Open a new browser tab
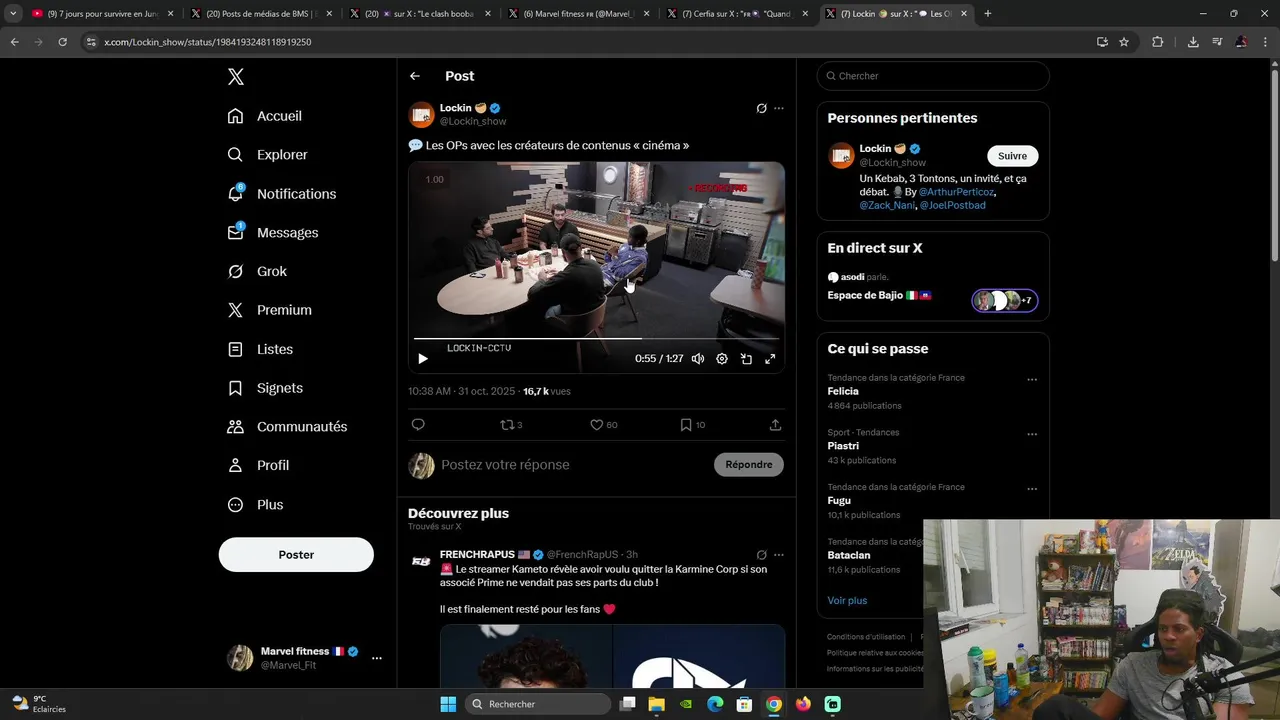The image size is (1280, 720). click(988, 14)
